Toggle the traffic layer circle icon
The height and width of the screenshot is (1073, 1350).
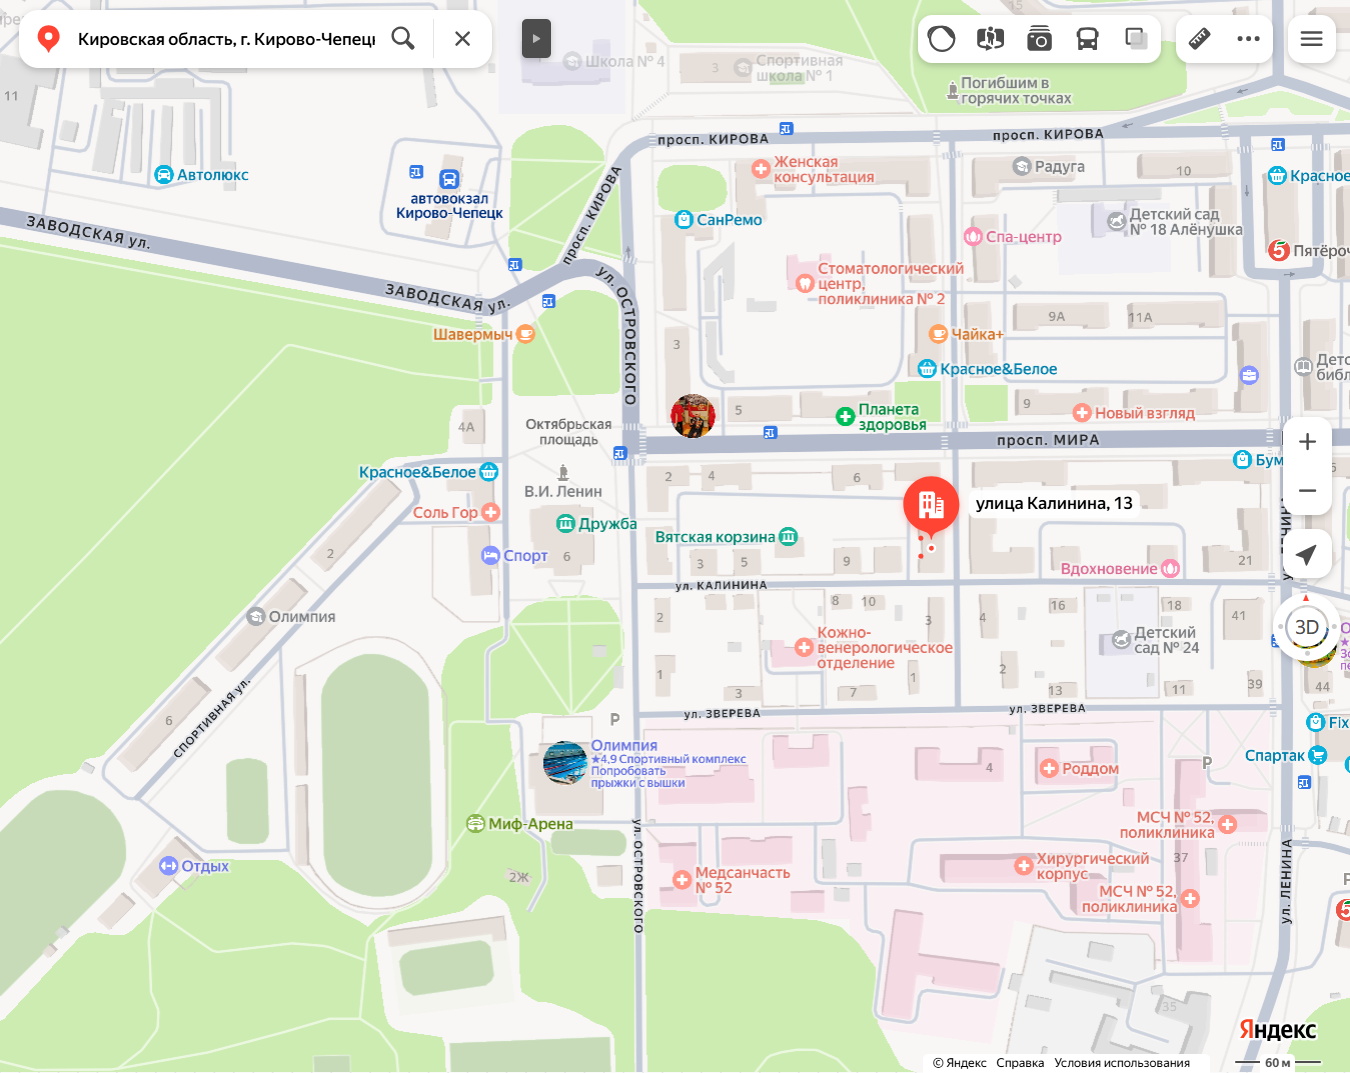[941, 39]
